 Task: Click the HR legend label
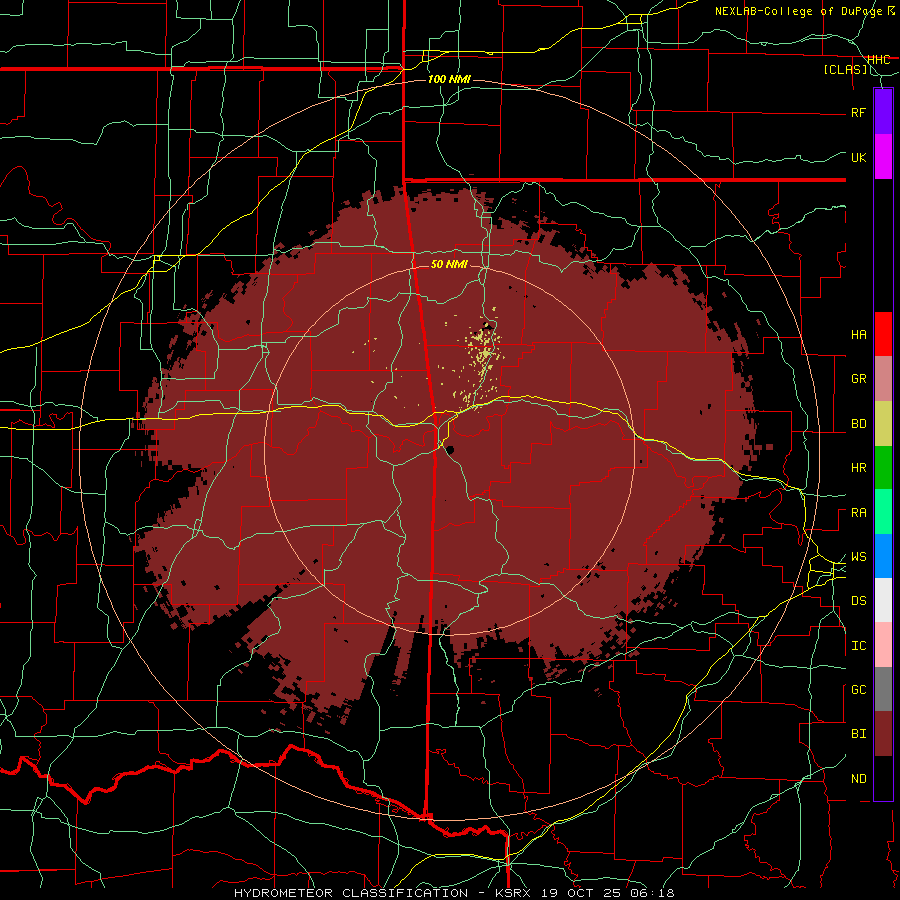[x=859, y=467]
